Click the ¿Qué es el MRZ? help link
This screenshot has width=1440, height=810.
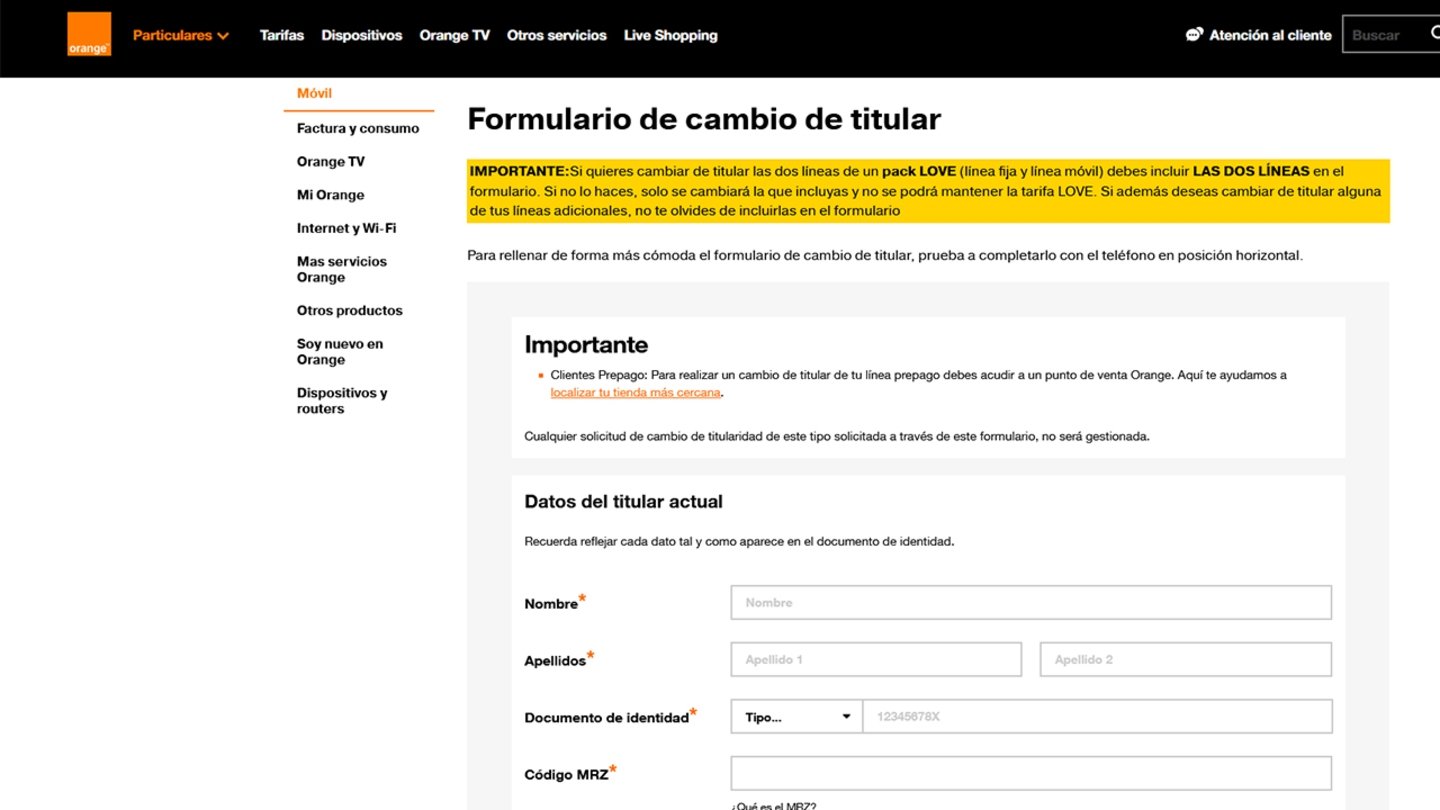773,805
